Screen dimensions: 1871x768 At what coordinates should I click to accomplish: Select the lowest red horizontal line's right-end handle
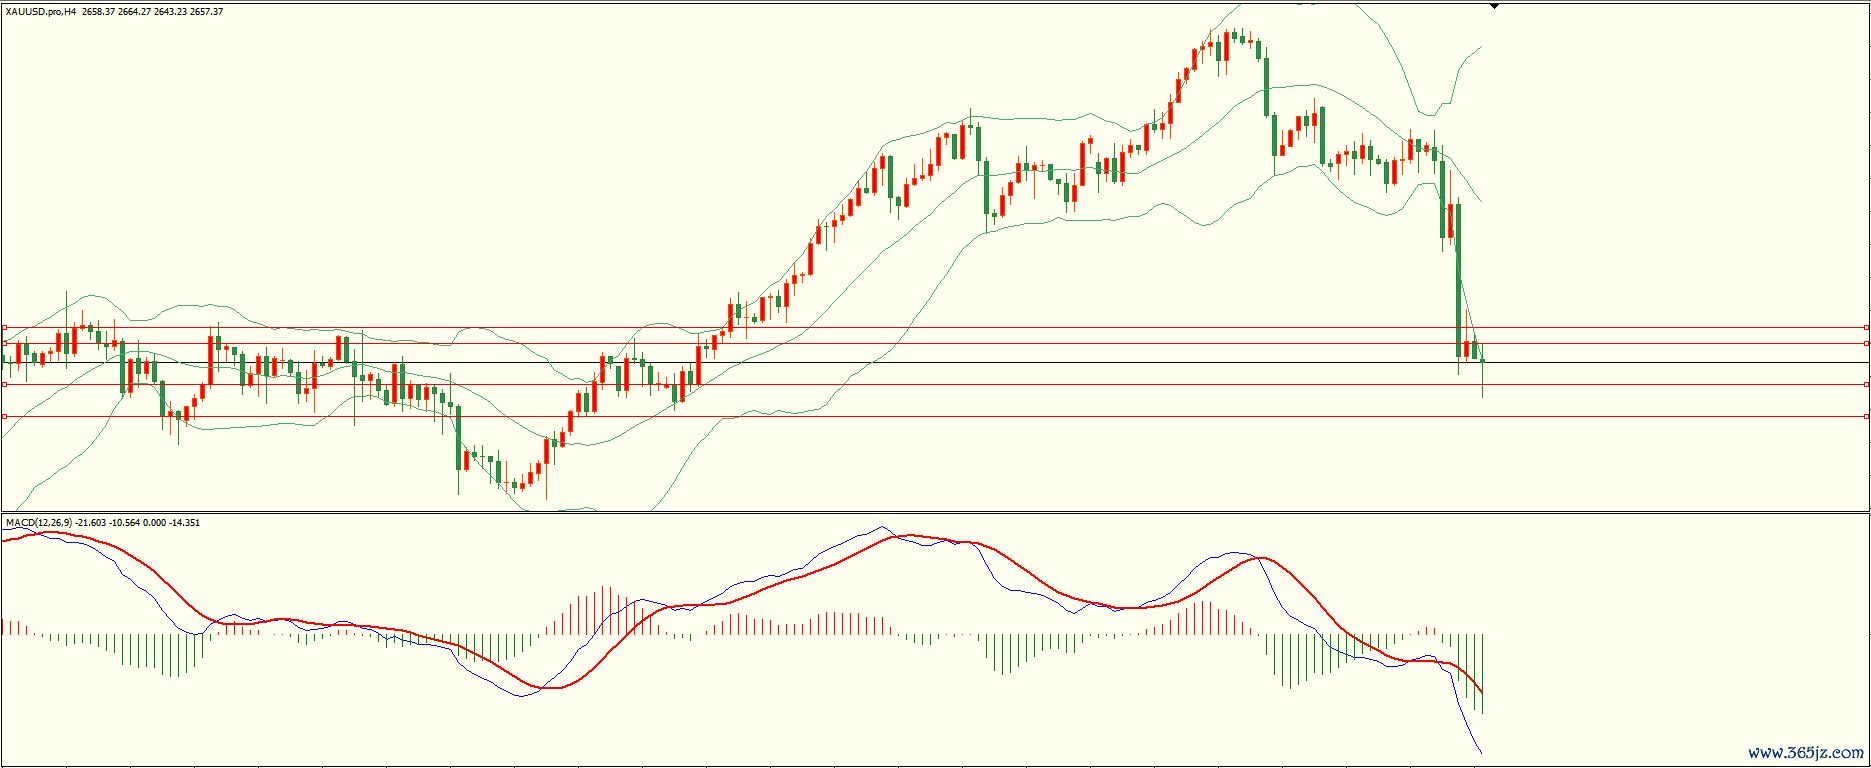pos(1867,416)
